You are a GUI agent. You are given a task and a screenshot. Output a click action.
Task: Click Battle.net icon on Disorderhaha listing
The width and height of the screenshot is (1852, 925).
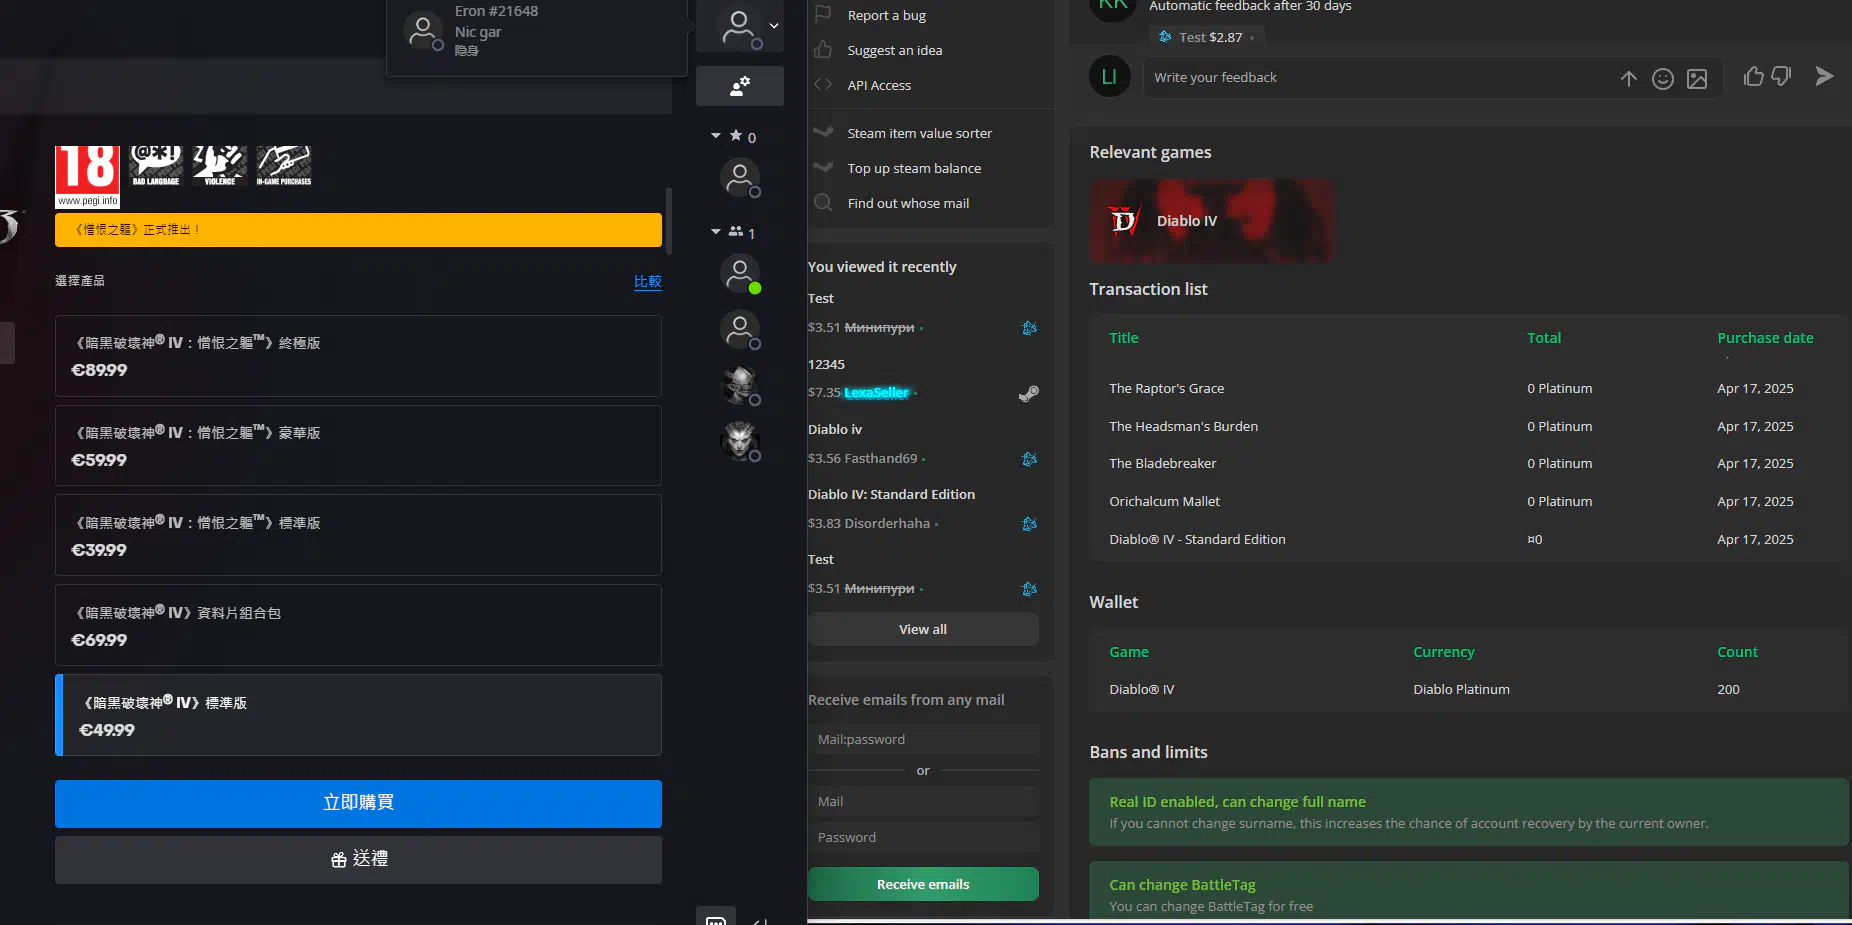(1029, 524)
